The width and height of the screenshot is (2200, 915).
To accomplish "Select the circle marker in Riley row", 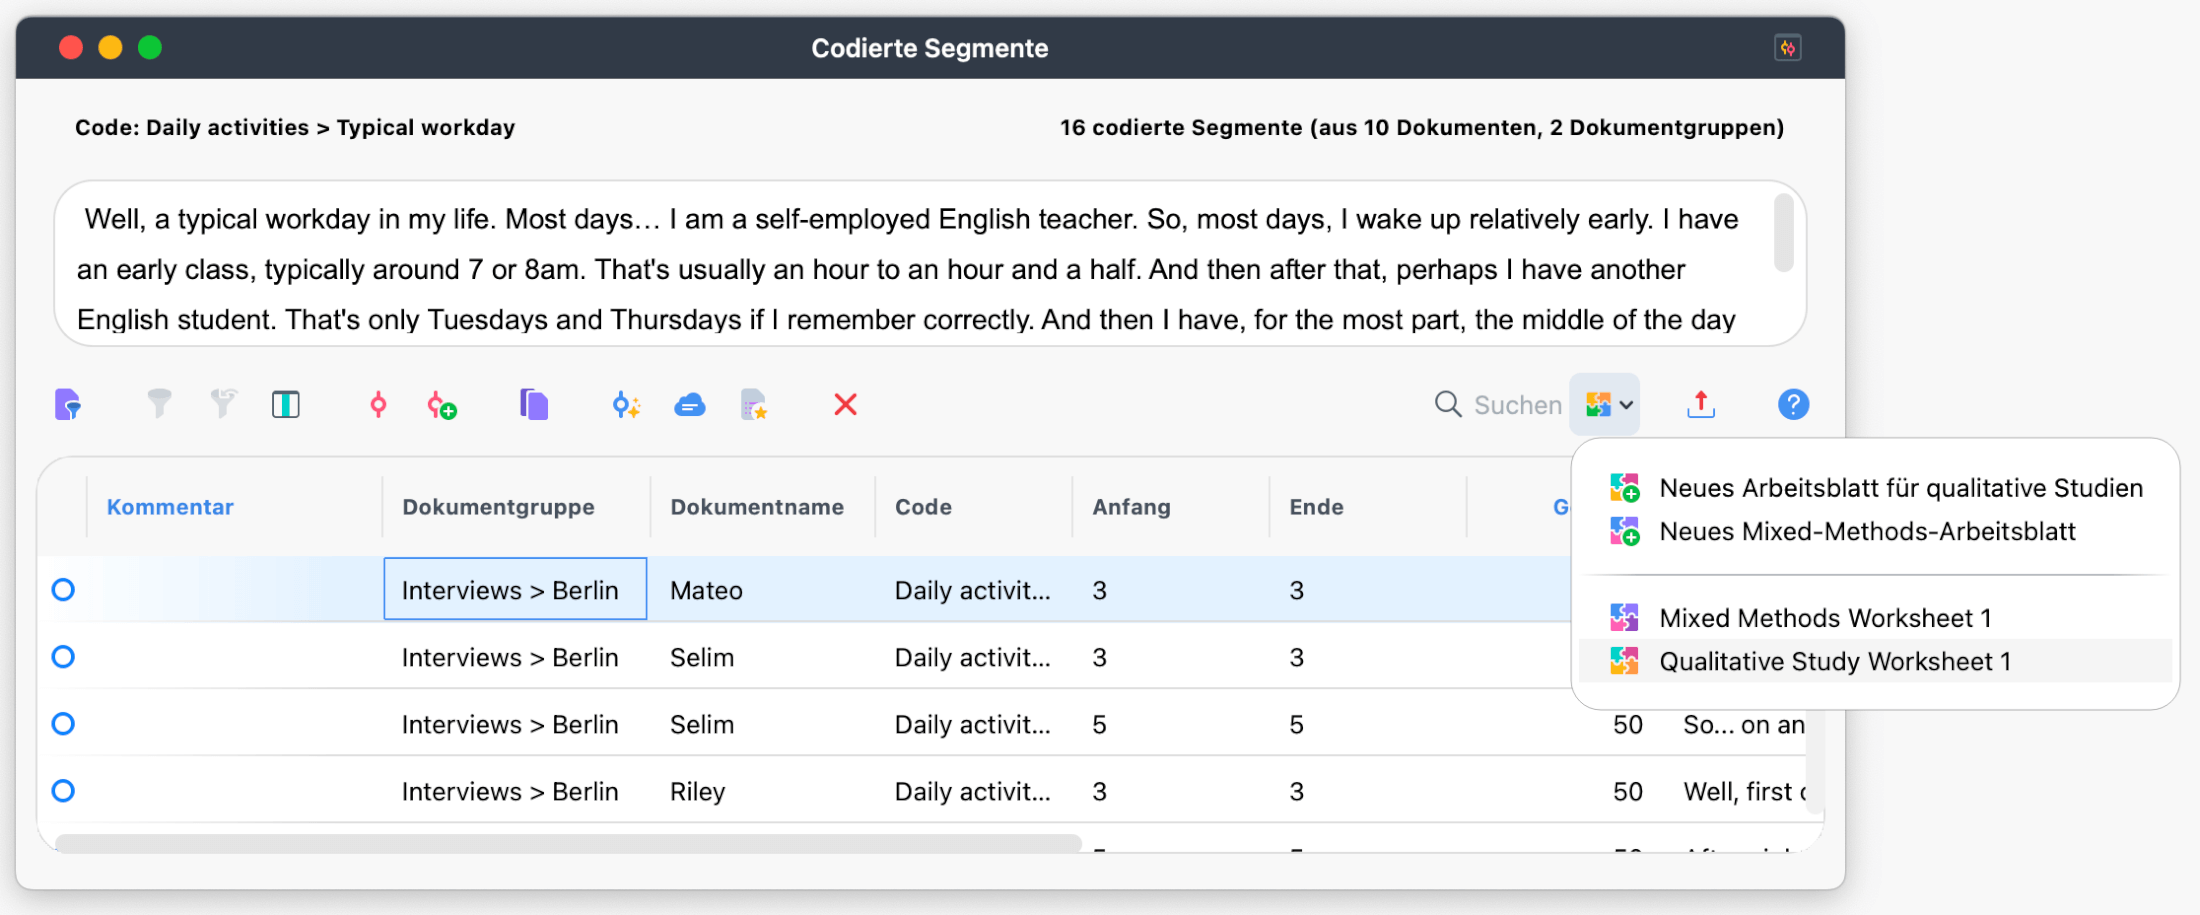I will [63, 791].
